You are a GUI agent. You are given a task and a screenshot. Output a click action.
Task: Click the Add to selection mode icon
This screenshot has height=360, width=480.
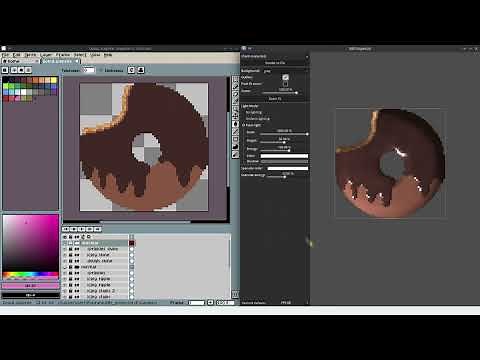point(14,70)
